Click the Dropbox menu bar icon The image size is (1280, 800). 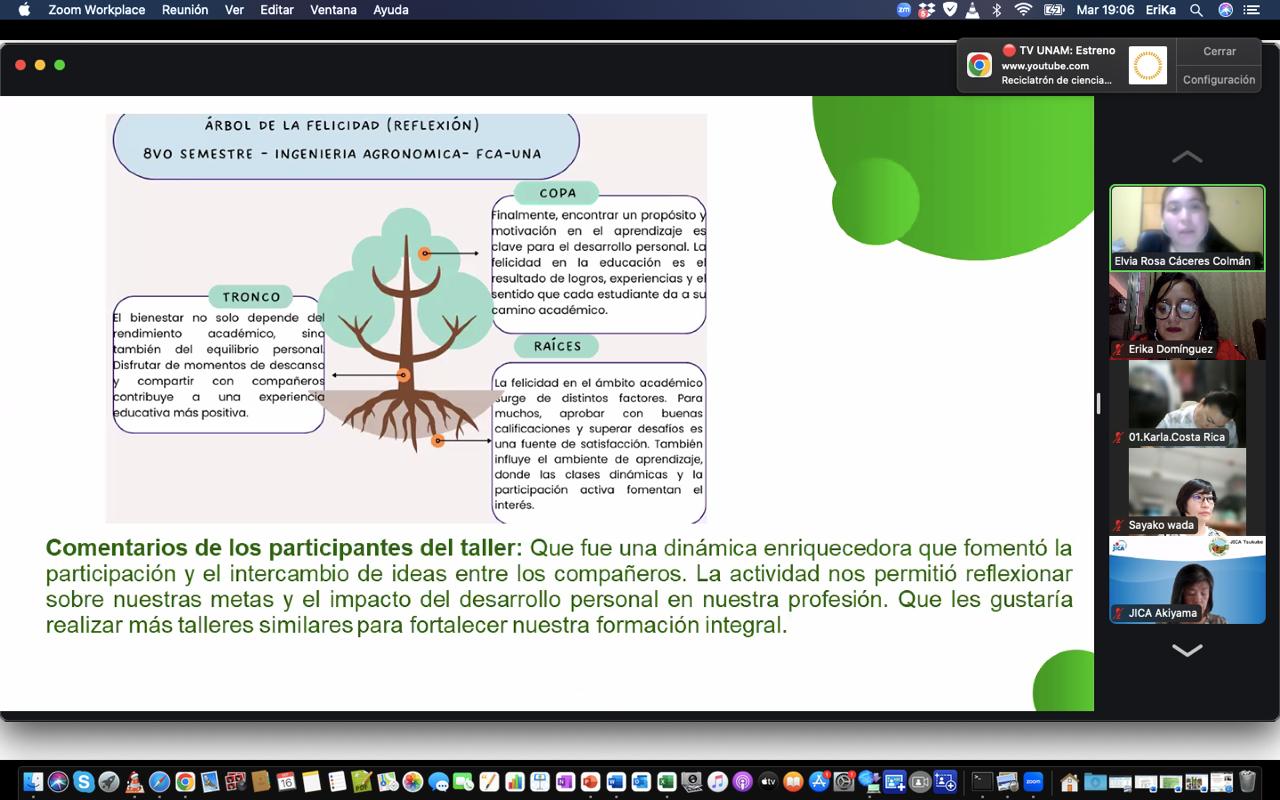click(927, 10)
